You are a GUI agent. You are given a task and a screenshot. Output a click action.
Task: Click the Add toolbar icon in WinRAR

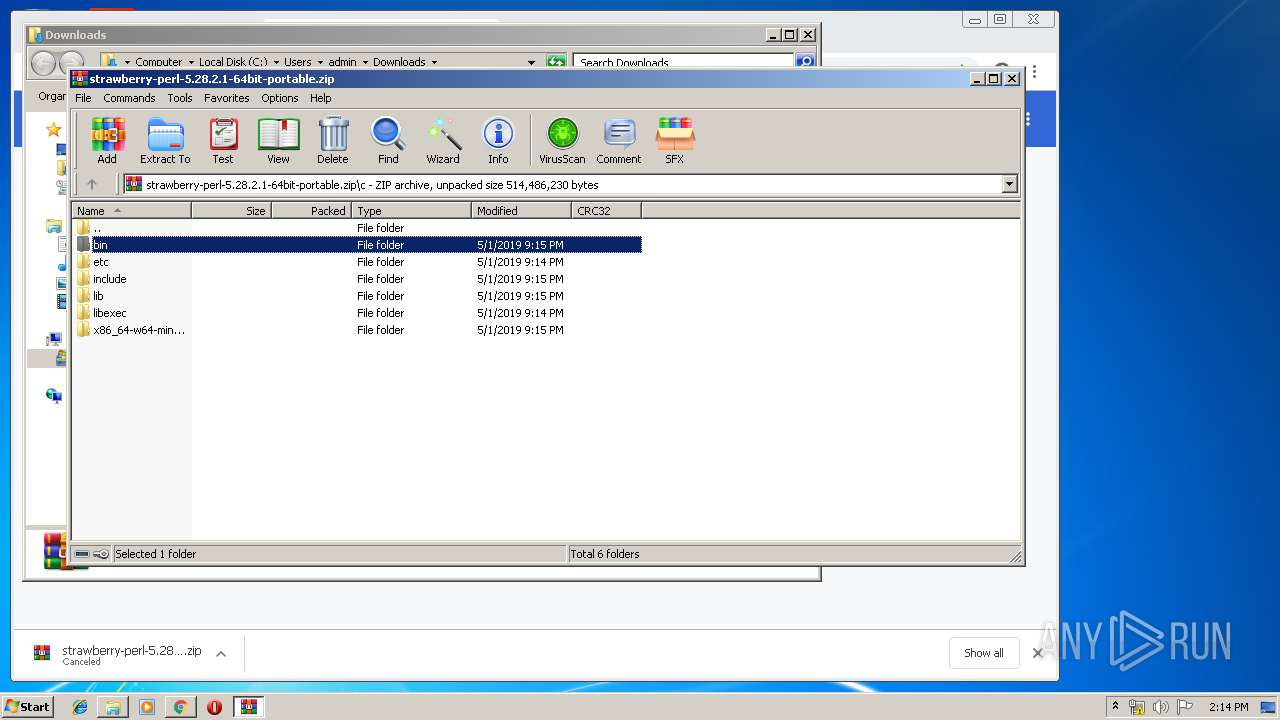(107, 141)
